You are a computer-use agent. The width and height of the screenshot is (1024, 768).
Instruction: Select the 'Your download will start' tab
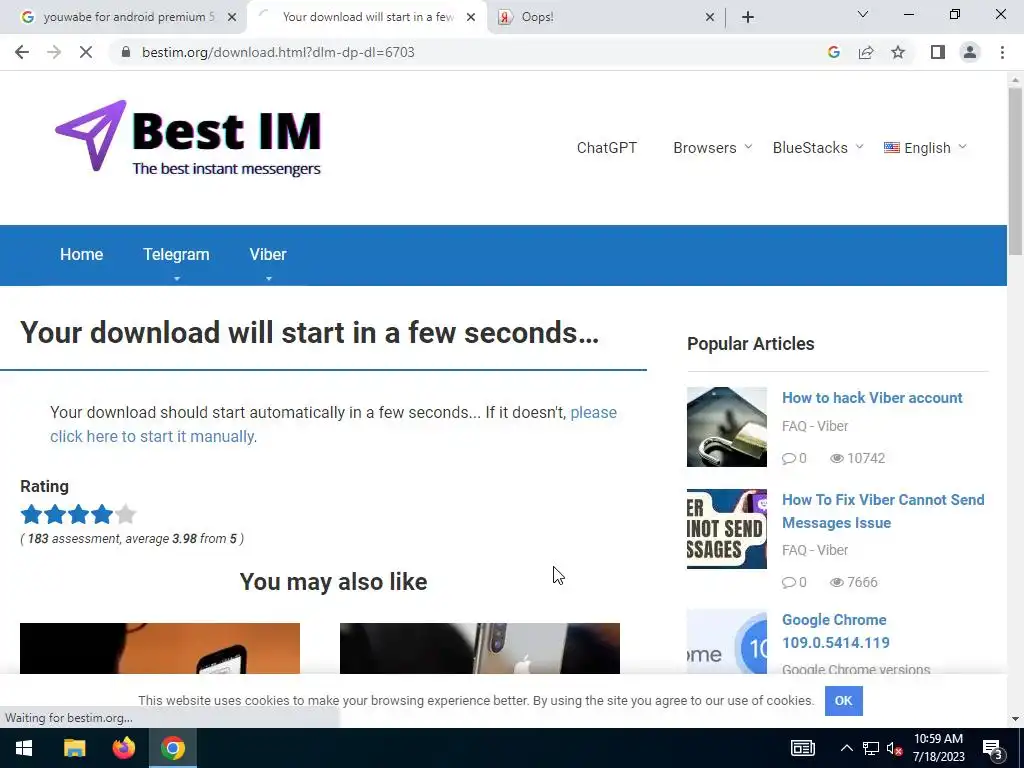click(x=367, y=17)
